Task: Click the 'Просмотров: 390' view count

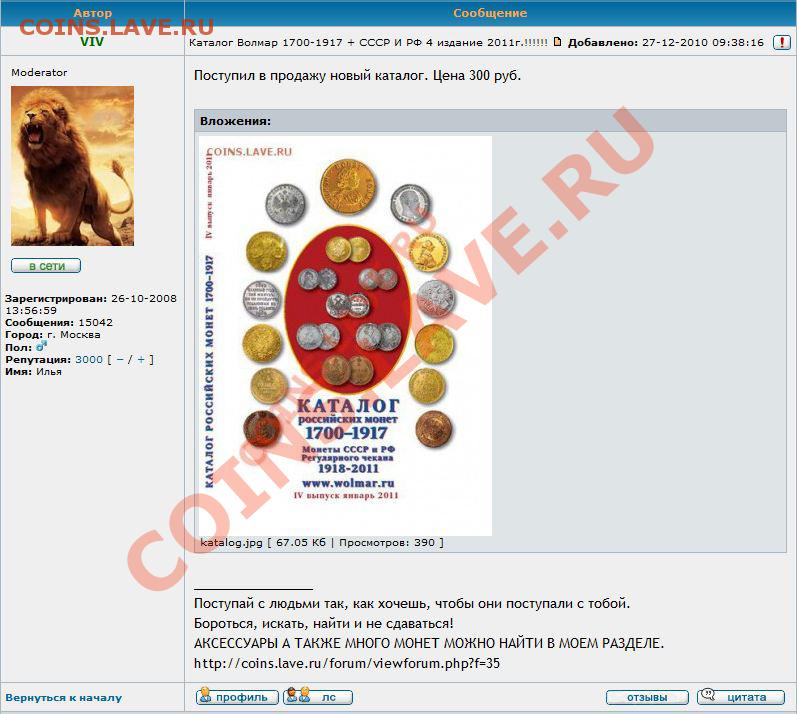Action: point(387,543)
